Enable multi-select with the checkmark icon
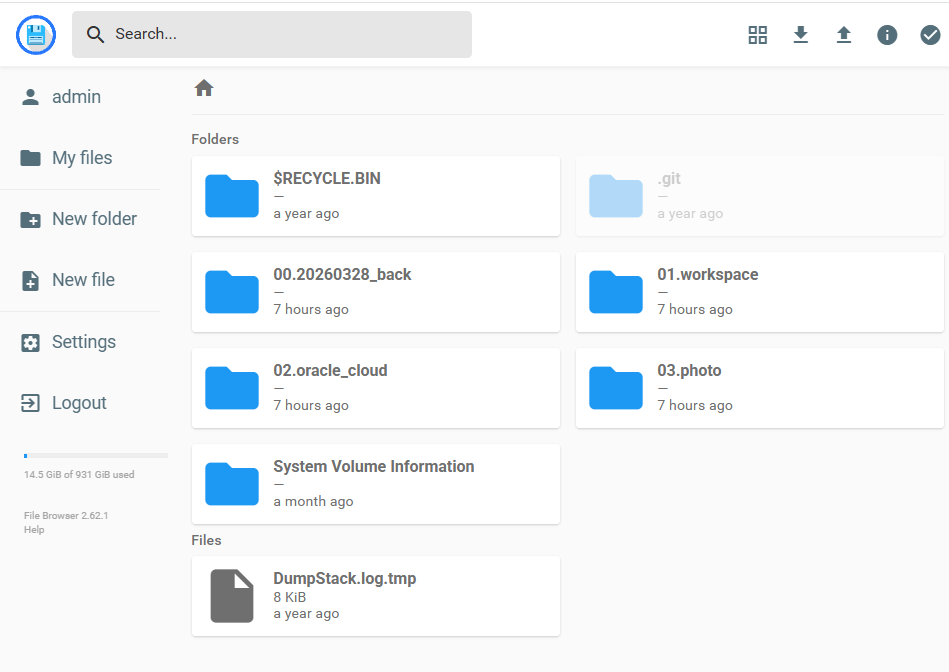 click(x=930, y=34)
